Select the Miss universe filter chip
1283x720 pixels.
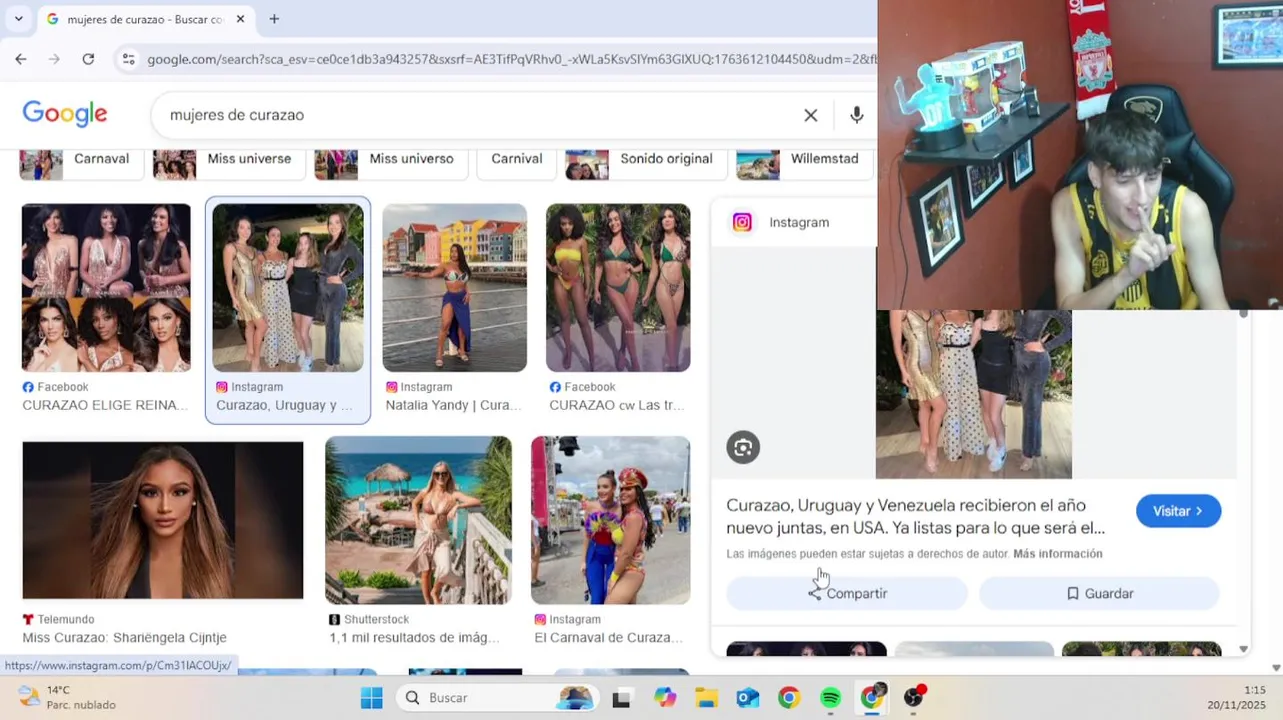tap(229, 162)
